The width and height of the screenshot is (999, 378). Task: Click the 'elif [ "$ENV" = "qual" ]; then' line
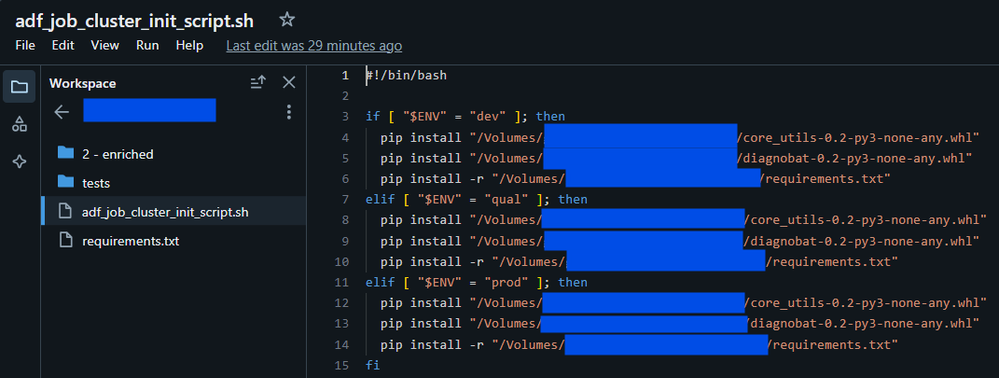(x=477, y=199)
